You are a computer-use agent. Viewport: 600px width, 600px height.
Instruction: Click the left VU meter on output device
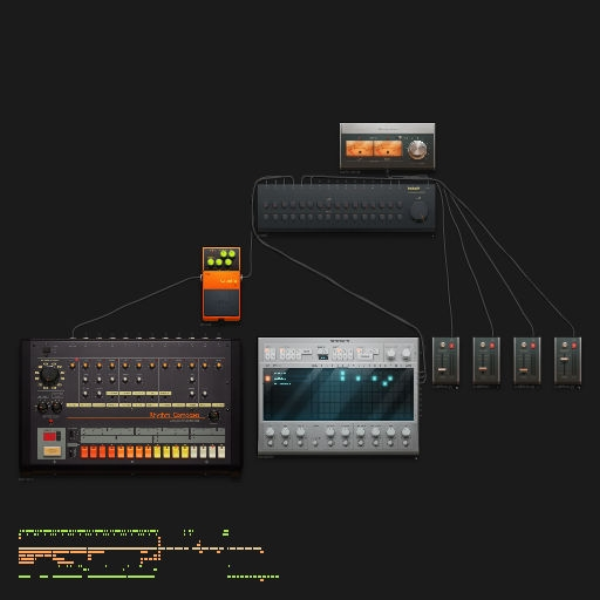coord(359,148)
